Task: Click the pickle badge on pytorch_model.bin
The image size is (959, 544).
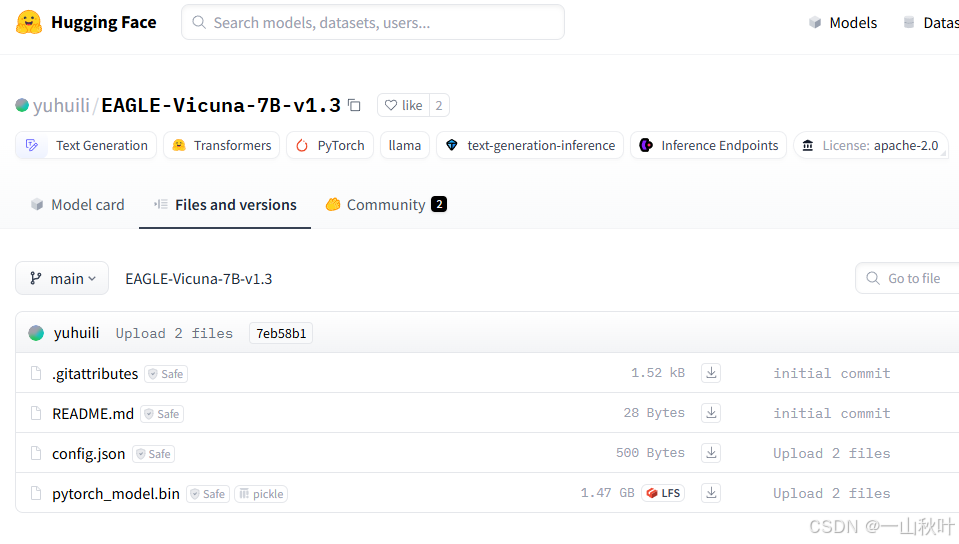Action: [261, 494]
